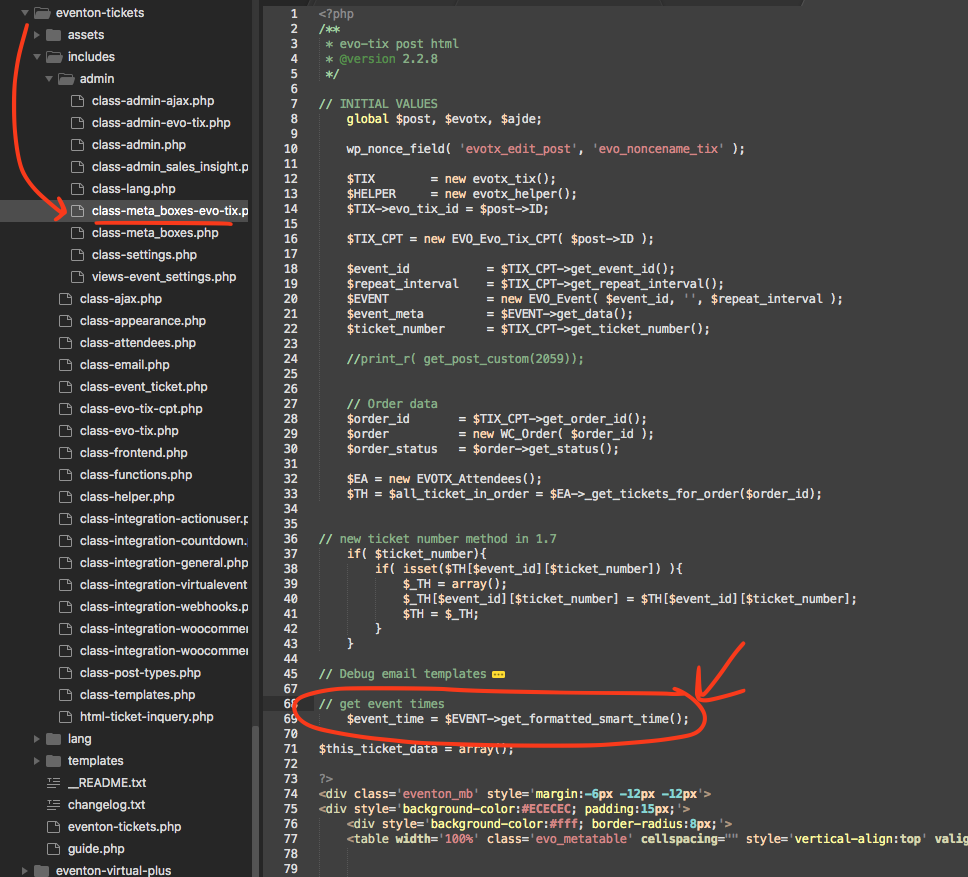This screenshot has height=877, width=968.
Task: Click the eventon-virtual-plus folder icon
Action: point(41,870)
